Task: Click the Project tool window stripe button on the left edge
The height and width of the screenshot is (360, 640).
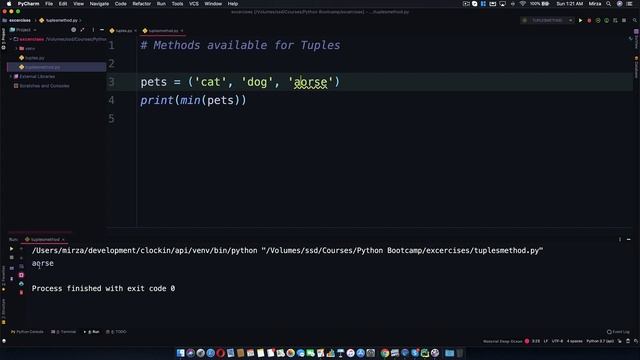Action: pos(3,39)
